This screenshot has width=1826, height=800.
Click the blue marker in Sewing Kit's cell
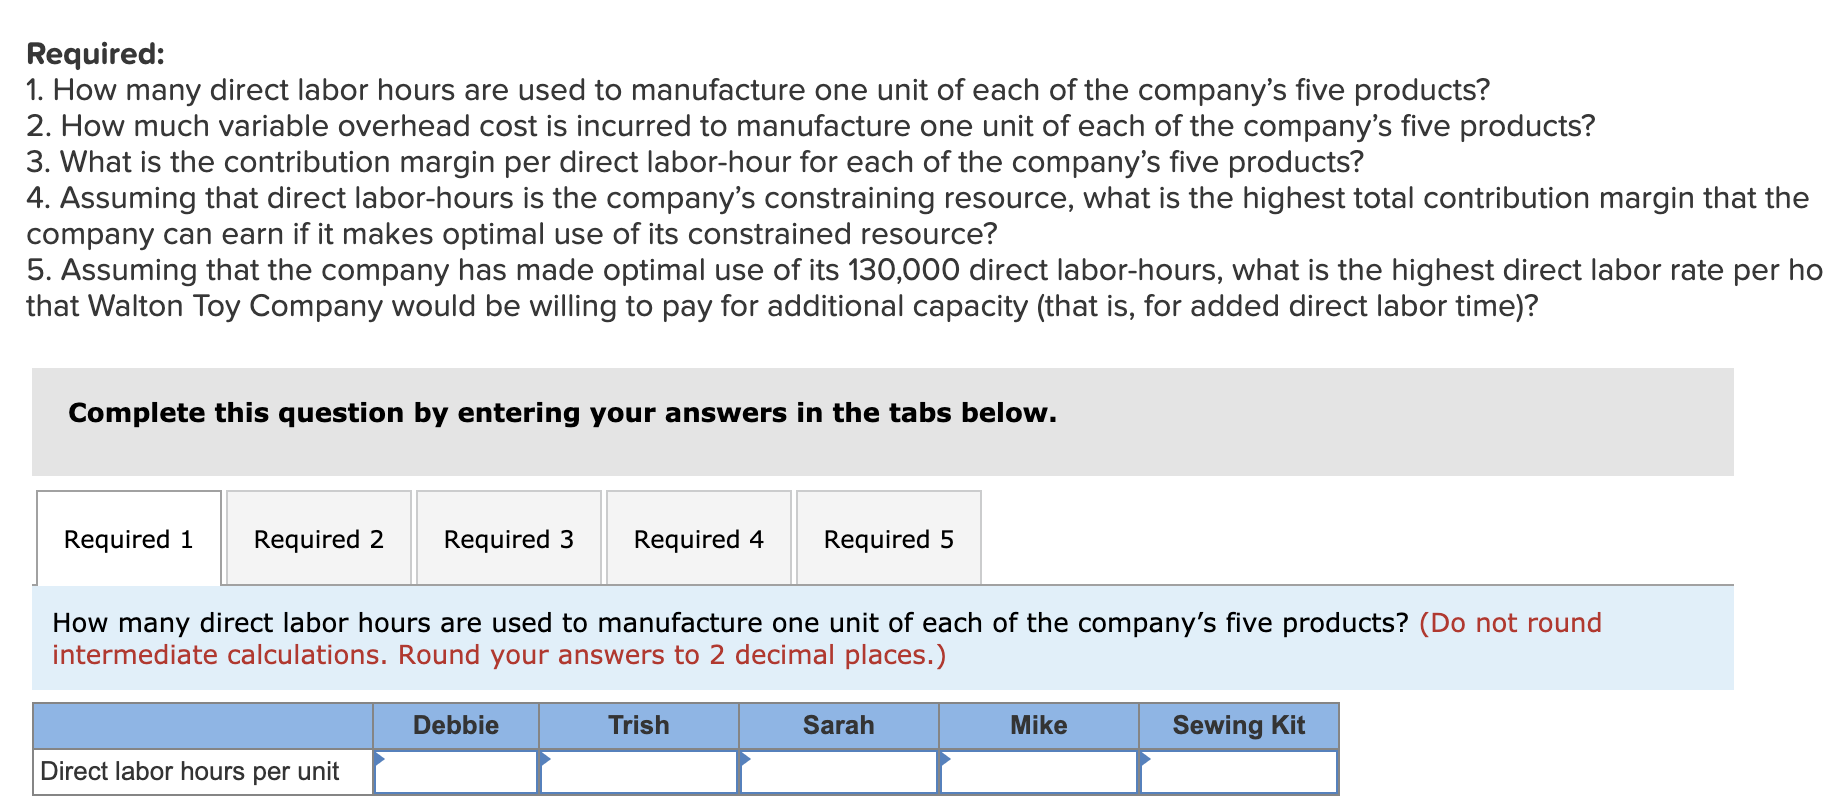[1146, 760]
